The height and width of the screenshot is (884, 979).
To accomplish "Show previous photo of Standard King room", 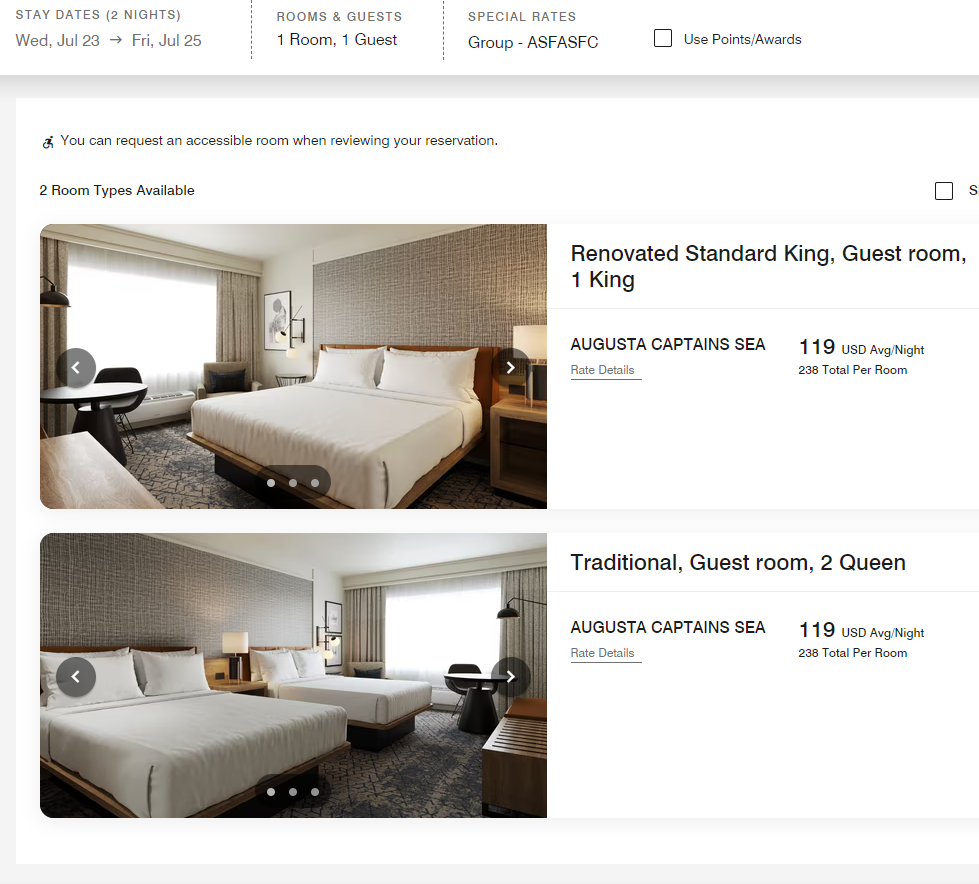I will click(x=76, y=368).
